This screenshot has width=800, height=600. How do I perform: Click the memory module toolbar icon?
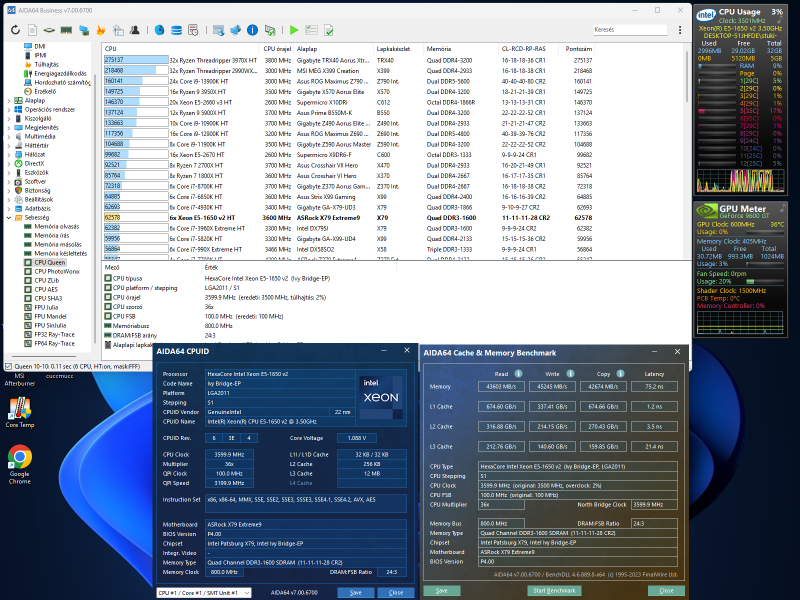[x=66, y=30]
